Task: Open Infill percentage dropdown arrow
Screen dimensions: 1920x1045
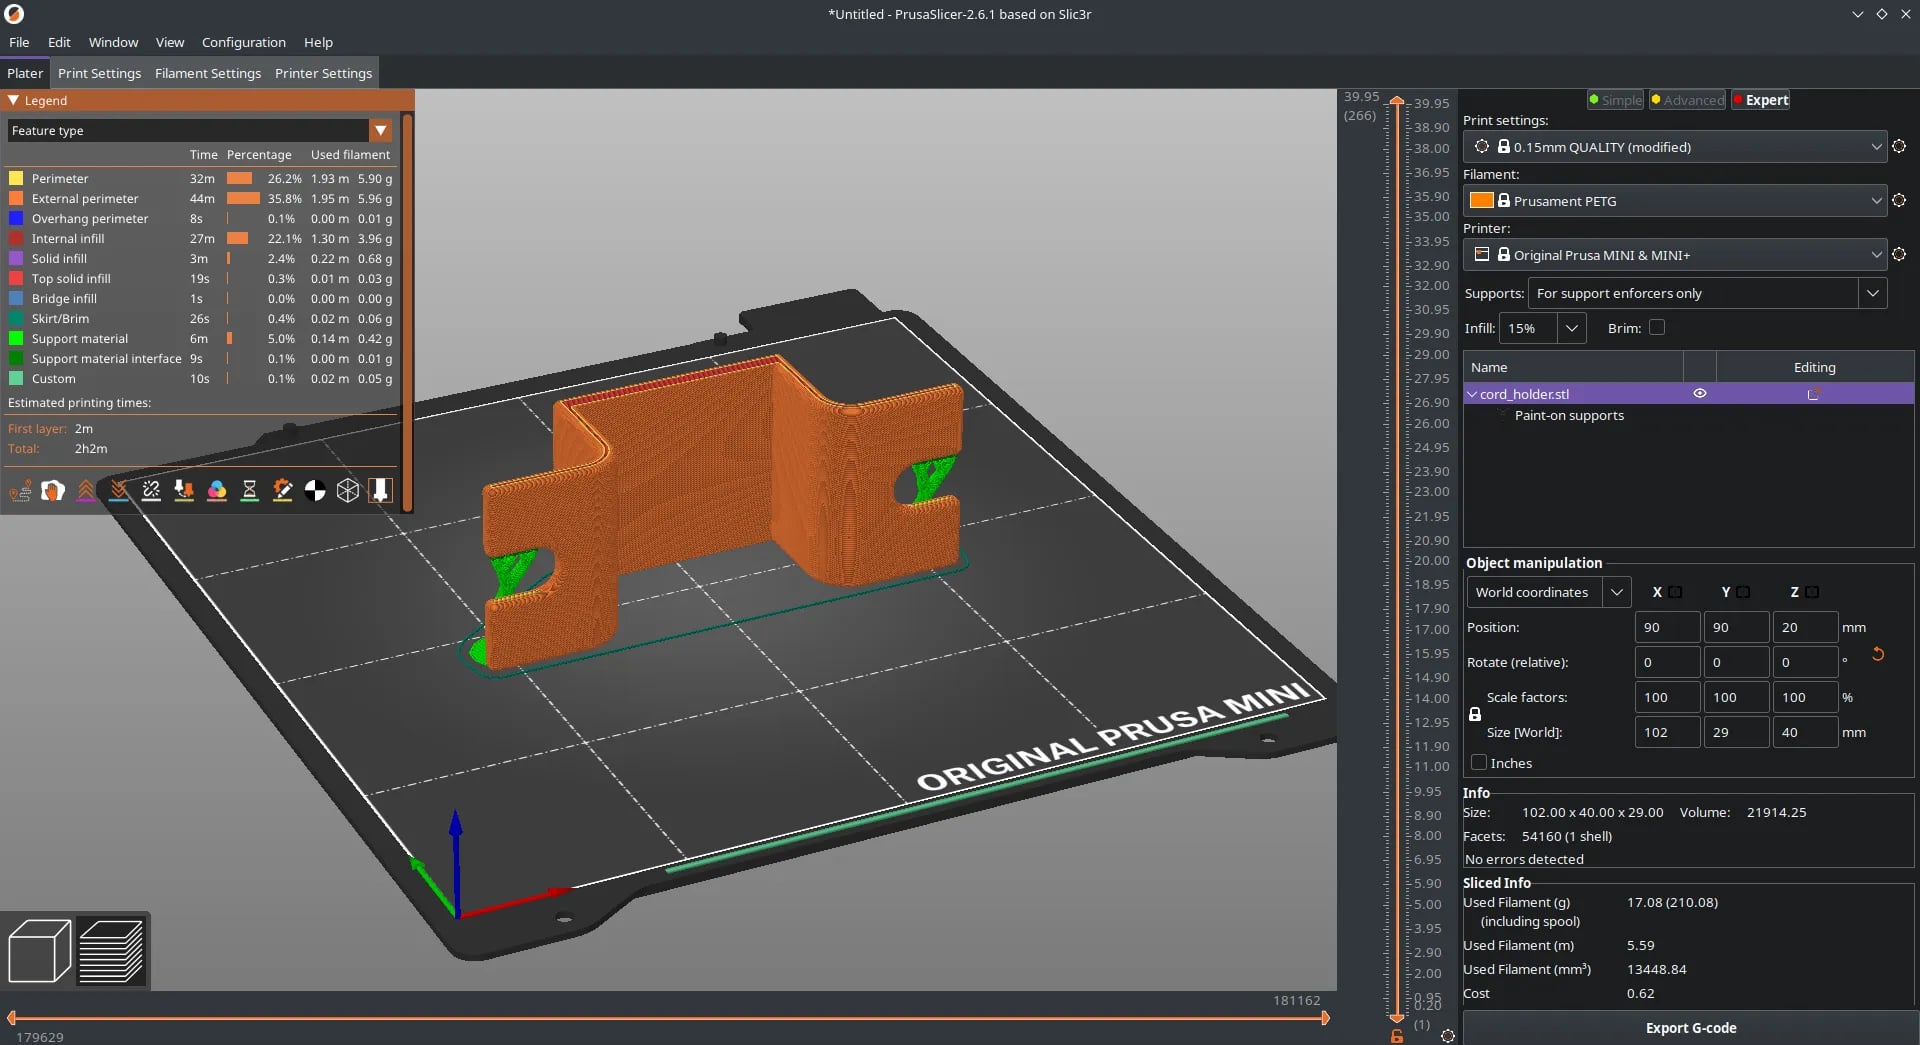Action: [1572, 328]
